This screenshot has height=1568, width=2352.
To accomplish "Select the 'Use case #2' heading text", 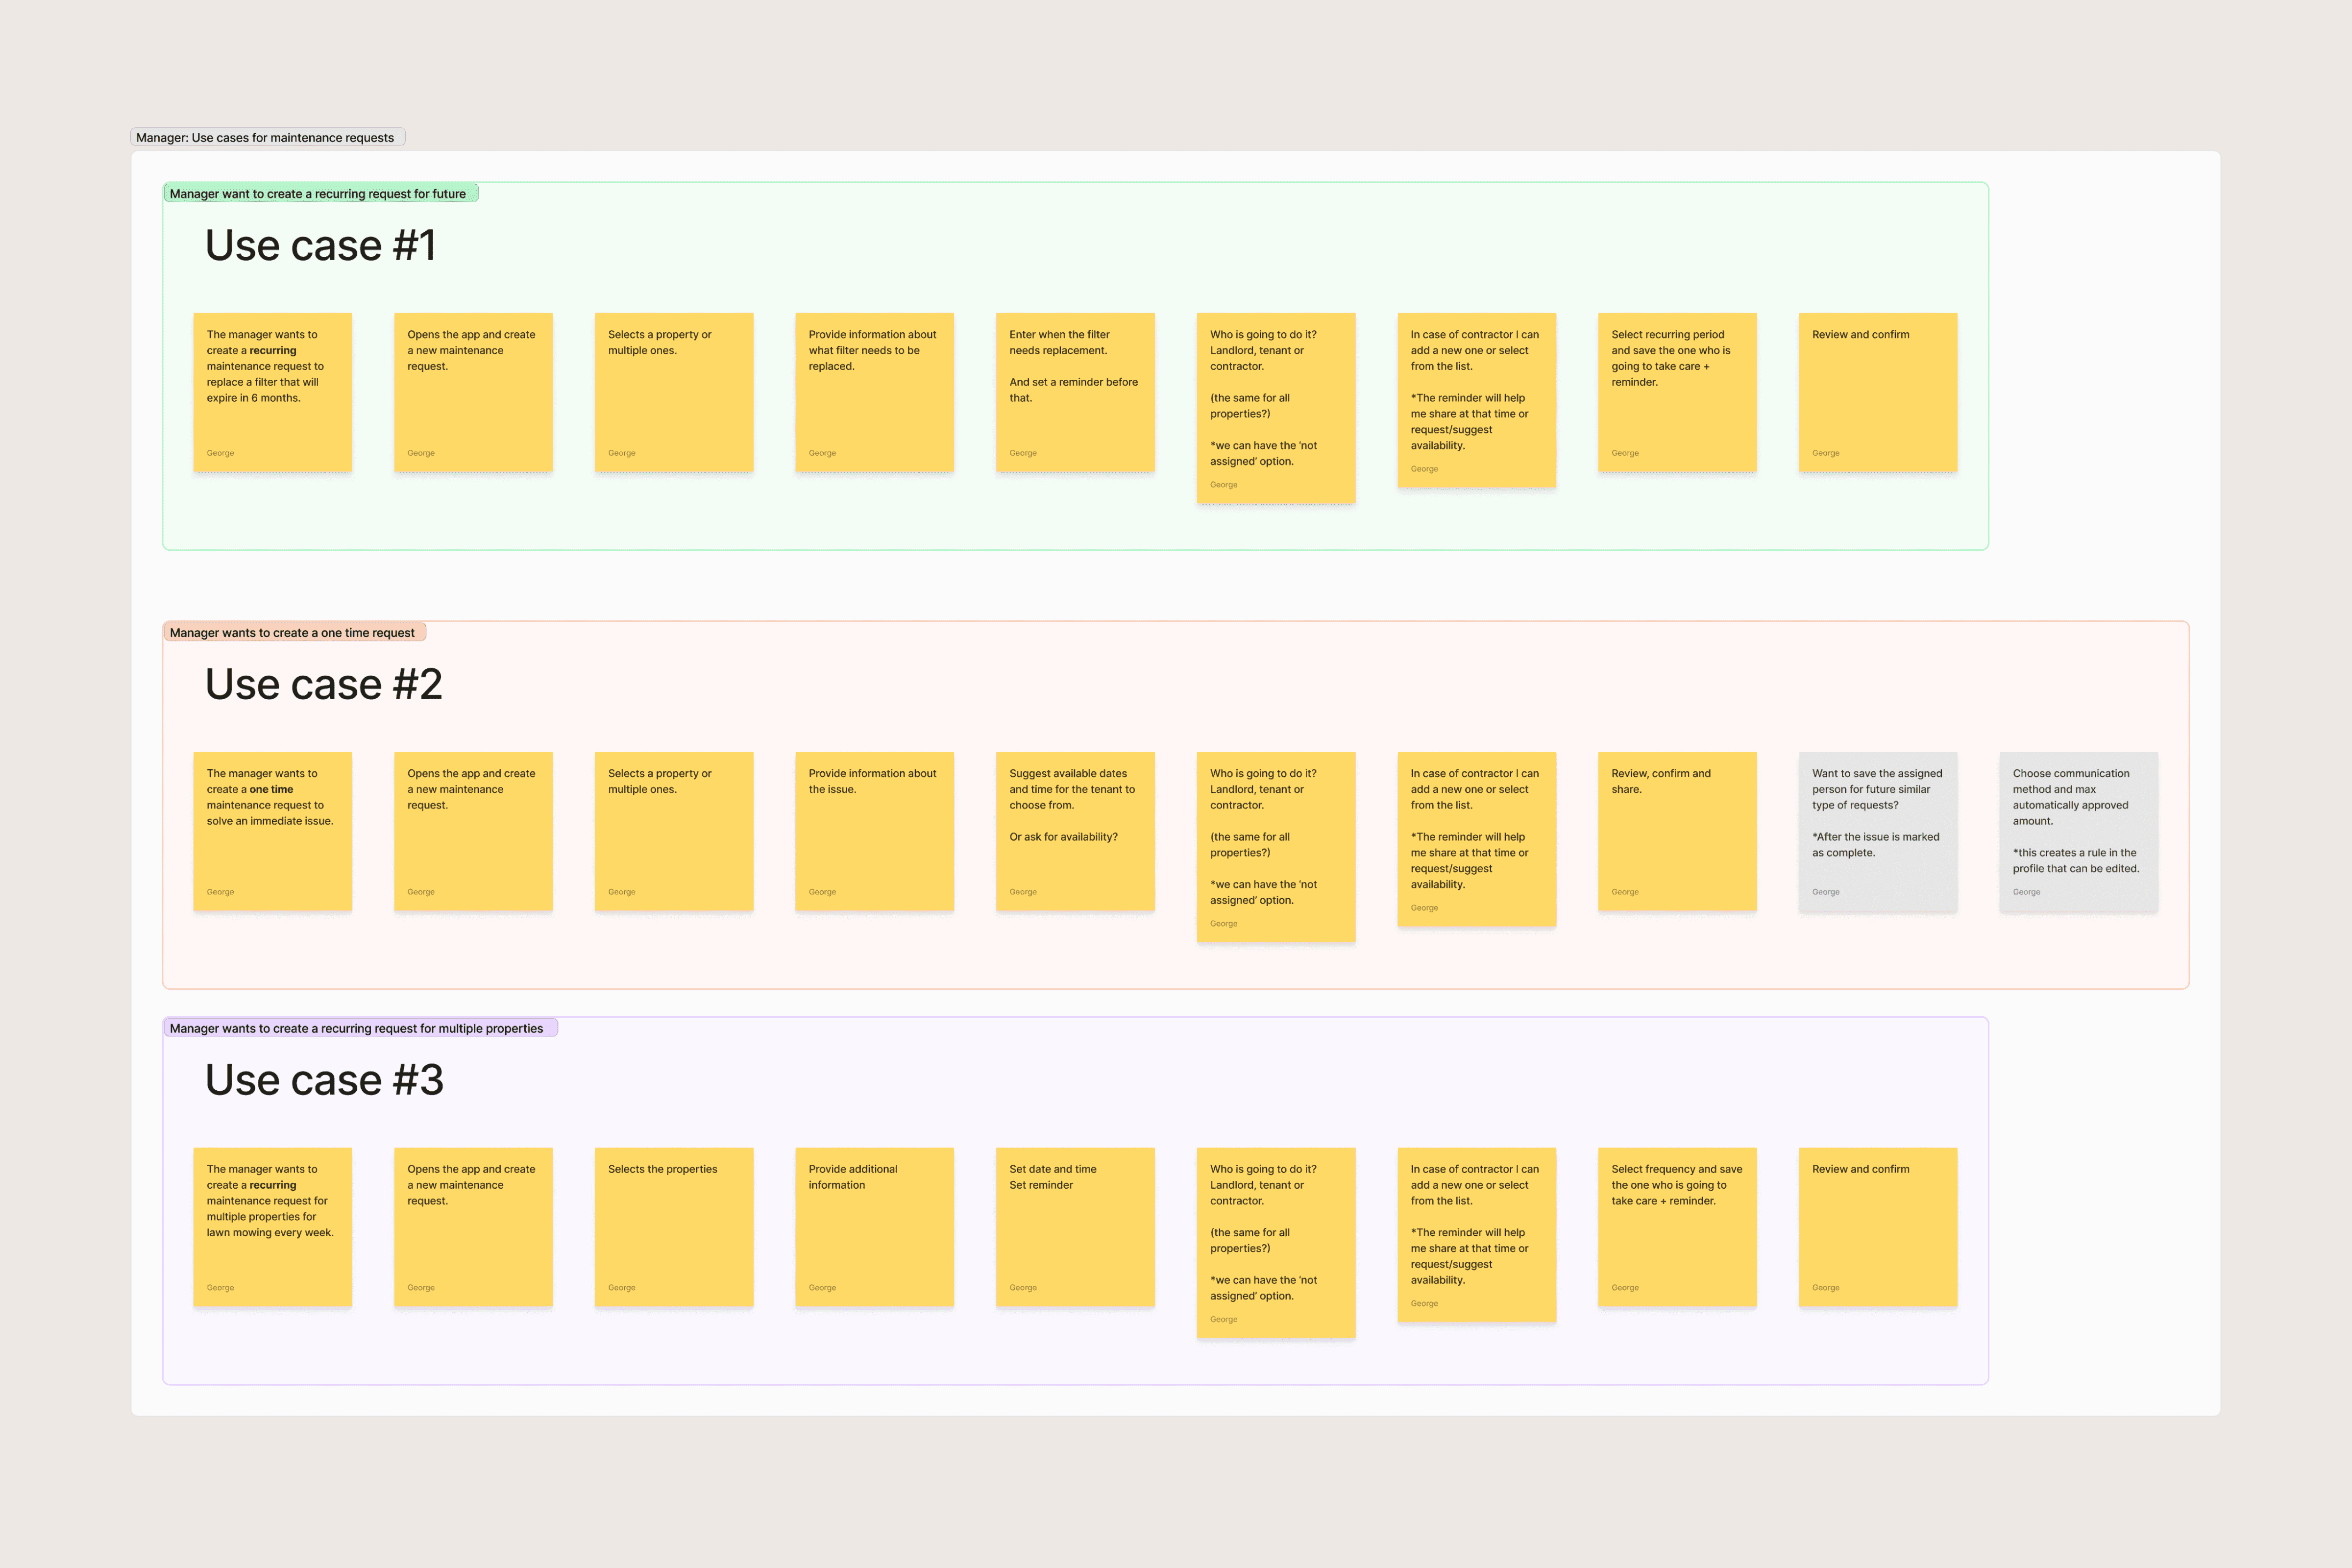I will click(324, 685).
